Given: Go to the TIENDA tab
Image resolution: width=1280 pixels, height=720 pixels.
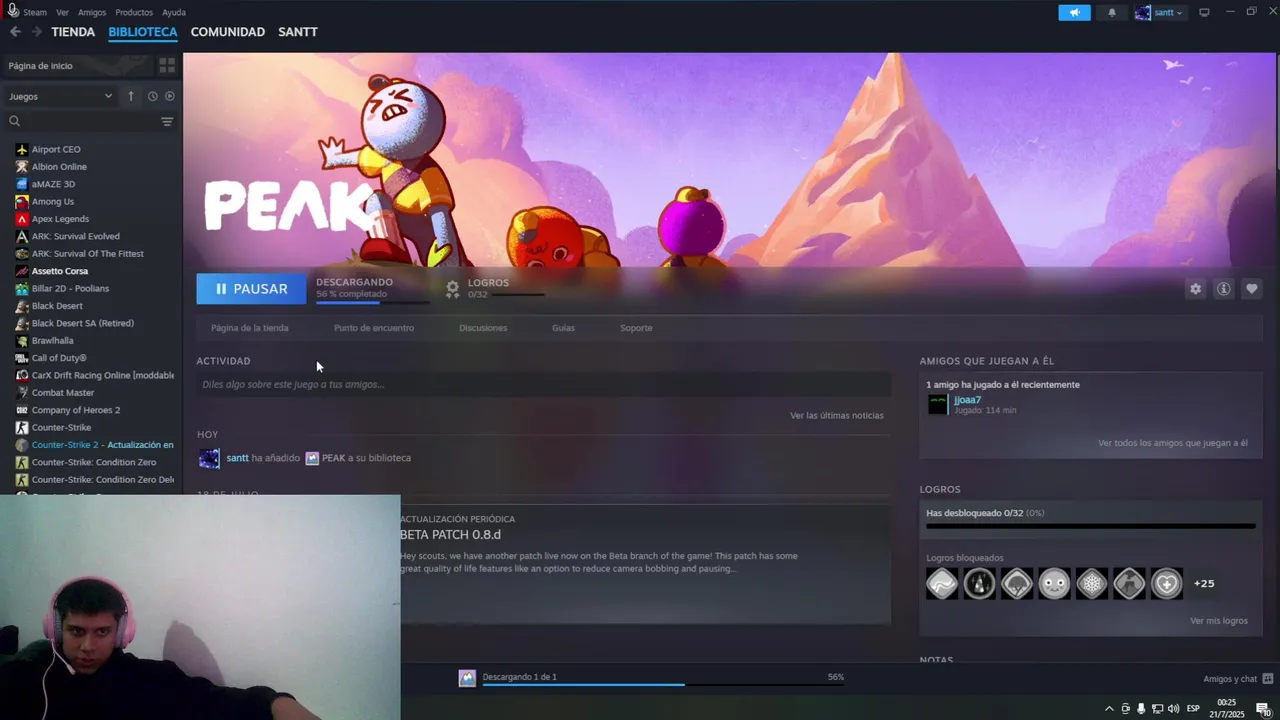Looking at the screenshot, I should pos(73,32).
